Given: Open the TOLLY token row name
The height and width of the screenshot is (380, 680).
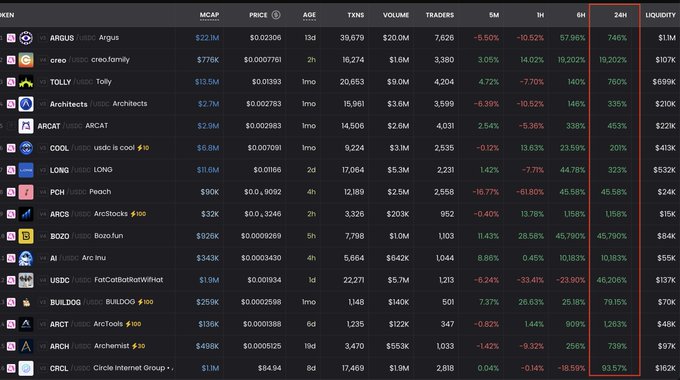Looking at the screenshot, I should pos(60,82).
